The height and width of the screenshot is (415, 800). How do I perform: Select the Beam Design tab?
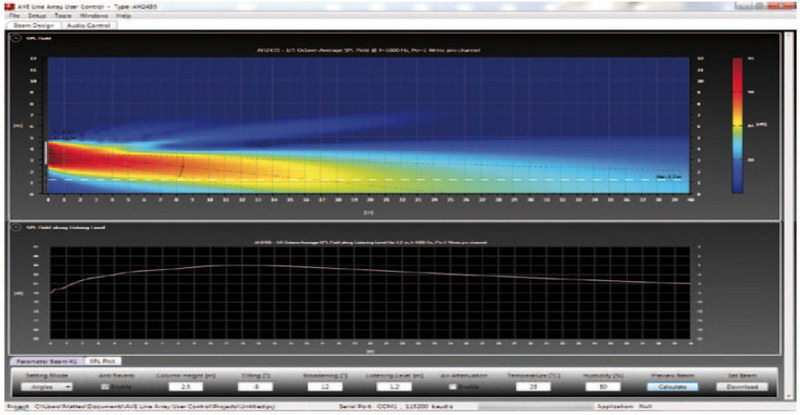point(32,25)
